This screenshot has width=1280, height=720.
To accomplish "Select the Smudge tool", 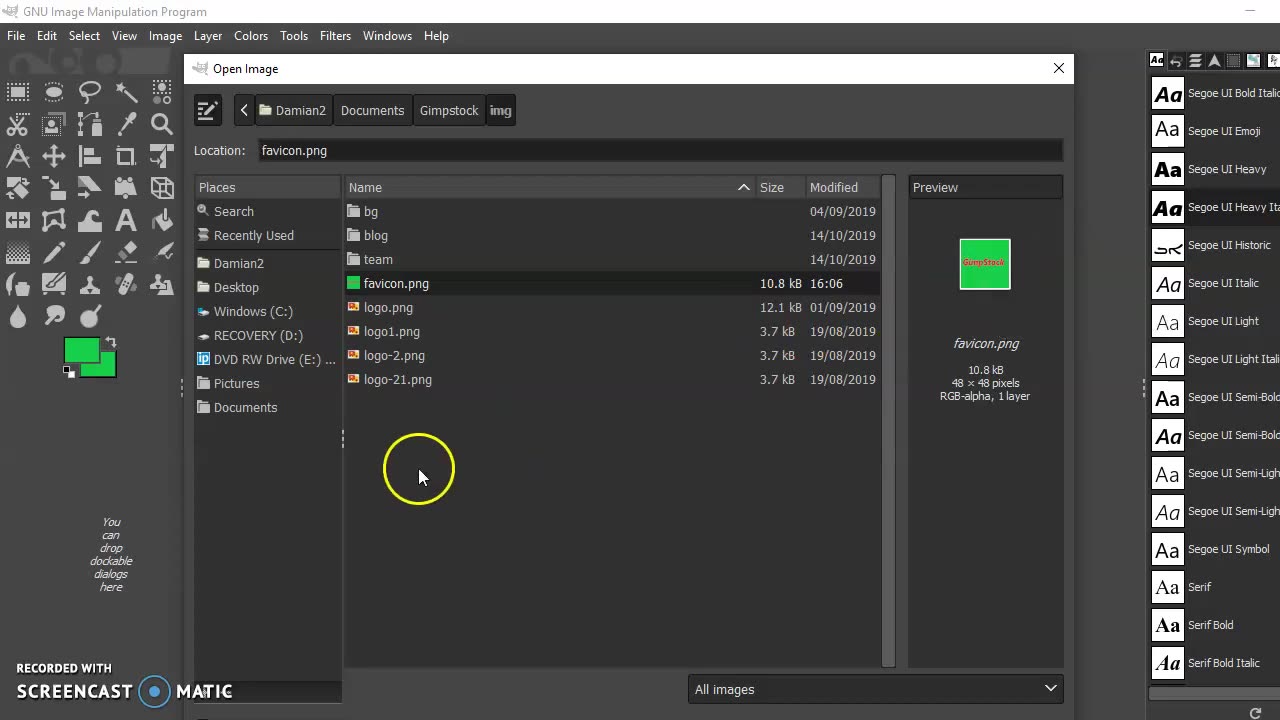I will pyautogui.click(x=54, y=317).
